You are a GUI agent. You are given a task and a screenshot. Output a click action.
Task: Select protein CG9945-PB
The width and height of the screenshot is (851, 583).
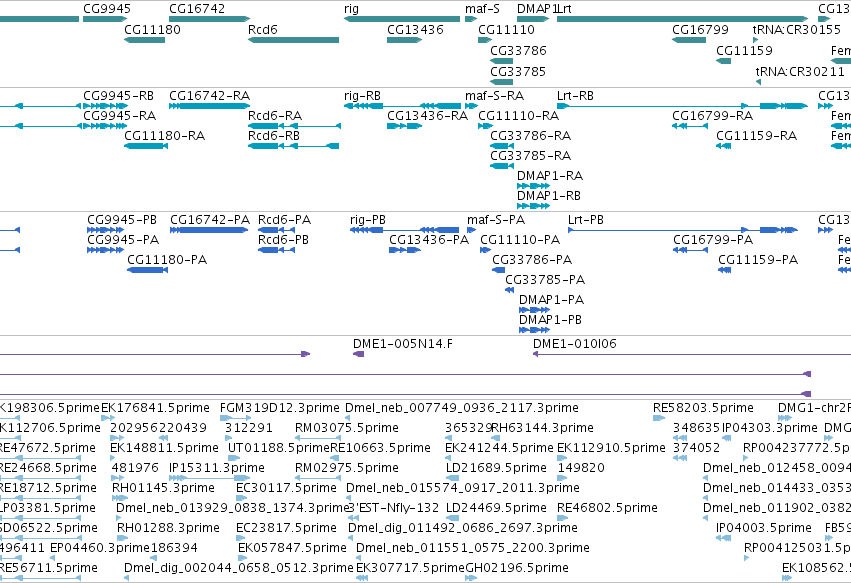[122, 220]
